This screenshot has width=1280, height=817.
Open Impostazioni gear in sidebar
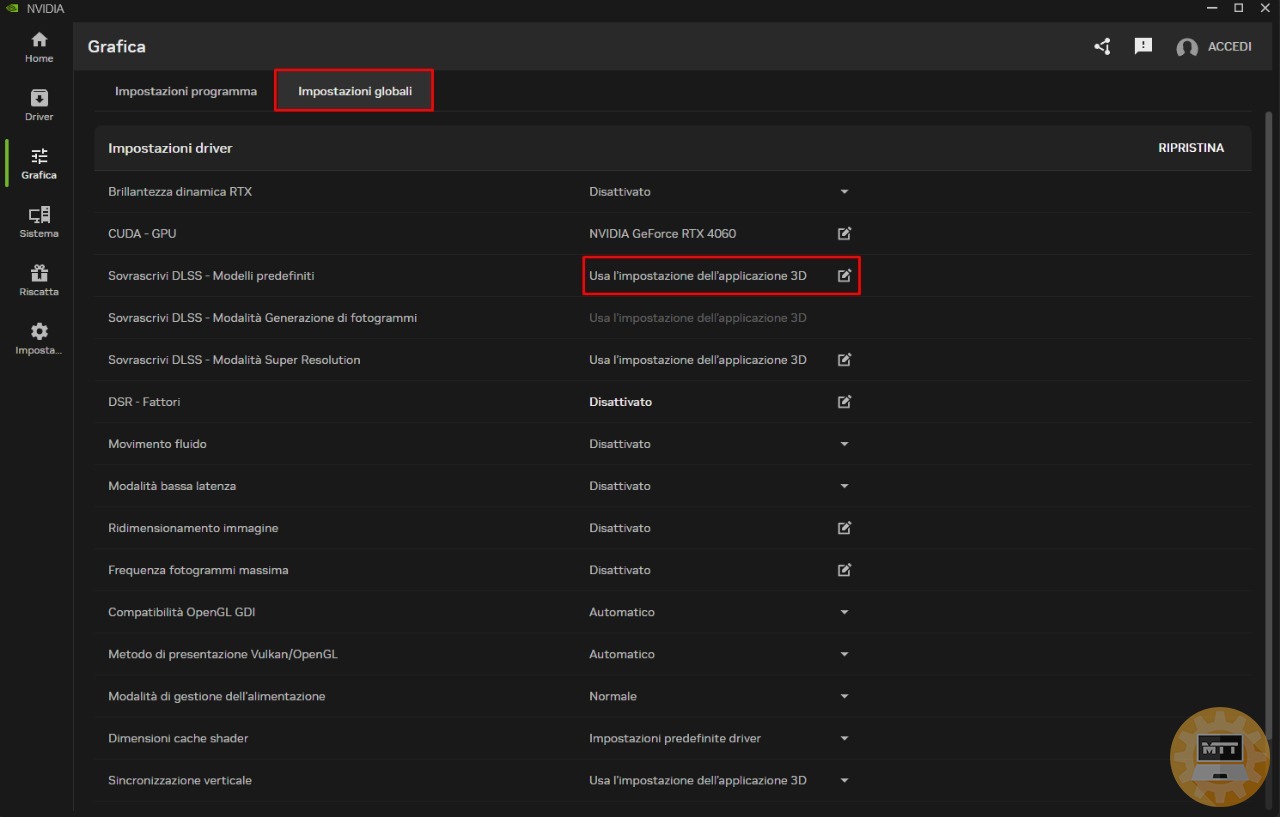click(x=39, y=338)
